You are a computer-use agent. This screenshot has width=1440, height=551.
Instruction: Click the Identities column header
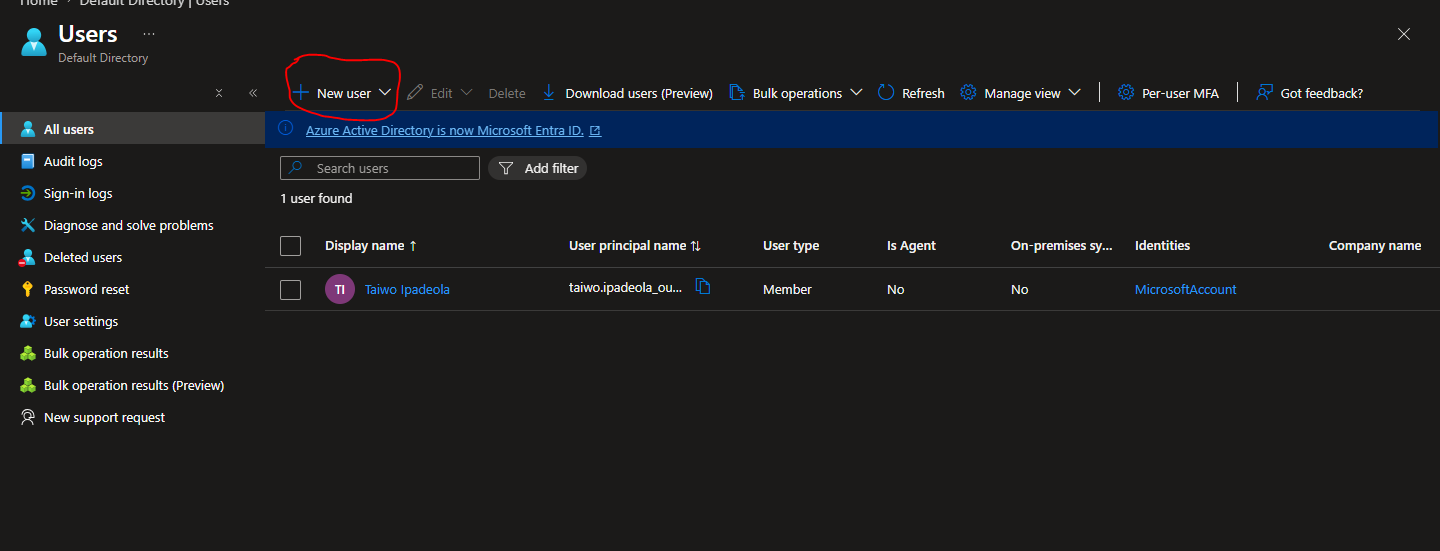pos(1162,245)
